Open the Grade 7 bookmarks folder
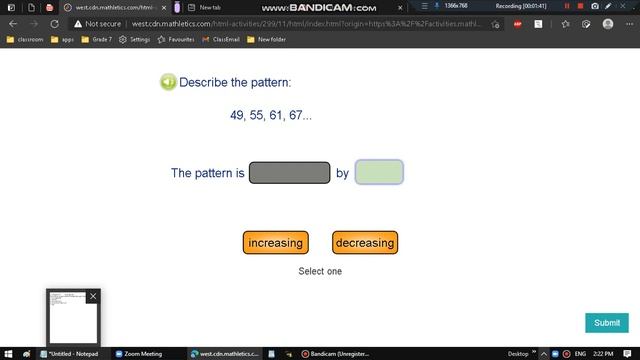640x360 pixels. pyautogui.click(x=97, y=40)
